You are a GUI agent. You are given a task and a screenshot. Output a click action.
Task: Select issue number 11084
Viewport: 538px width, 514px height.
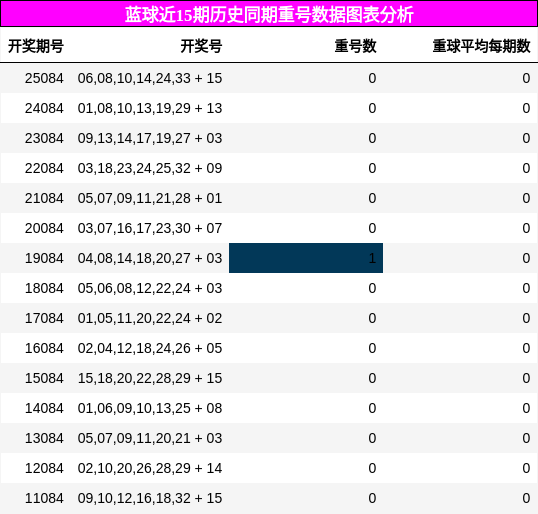[44, 498]
